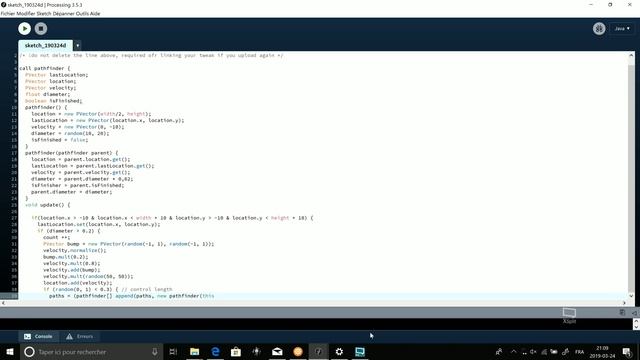Click the editor vertical scrollbar down arrow

(x=631, y=296)
